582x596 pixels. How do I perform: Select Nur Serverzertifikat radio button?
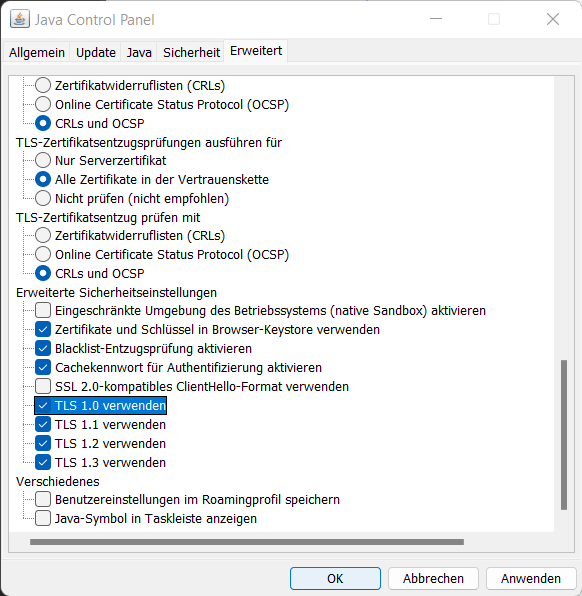click(43, 160)
